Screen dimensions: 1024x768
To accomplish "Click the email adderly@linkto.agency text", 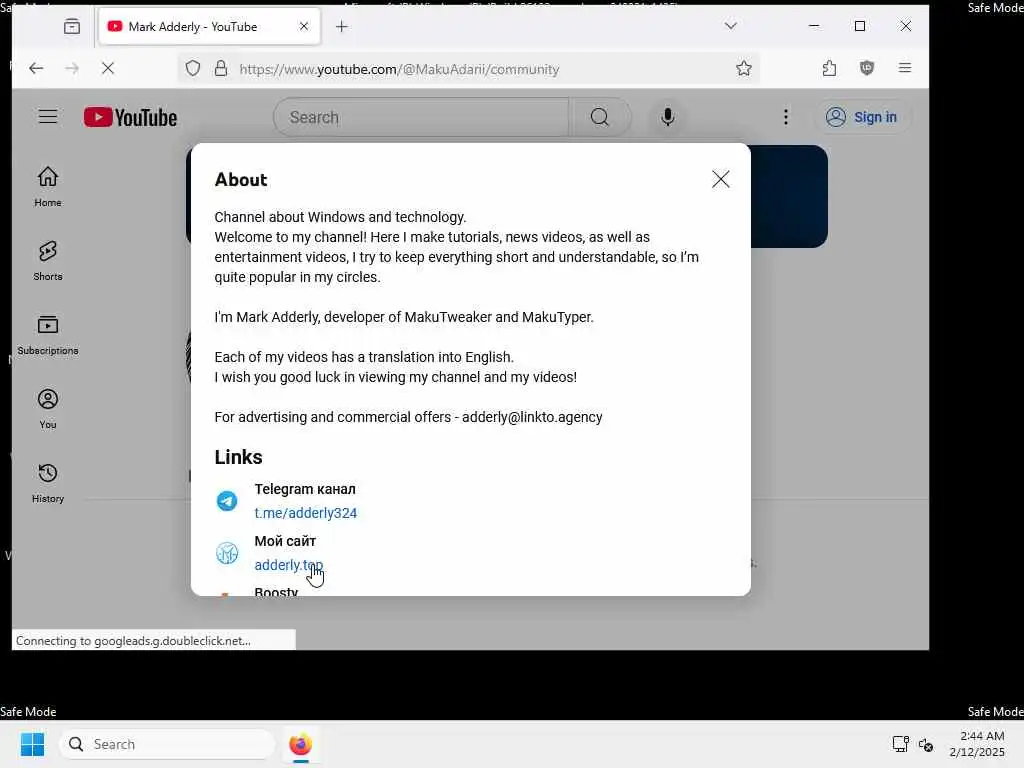I will click(x=532, y=417).
